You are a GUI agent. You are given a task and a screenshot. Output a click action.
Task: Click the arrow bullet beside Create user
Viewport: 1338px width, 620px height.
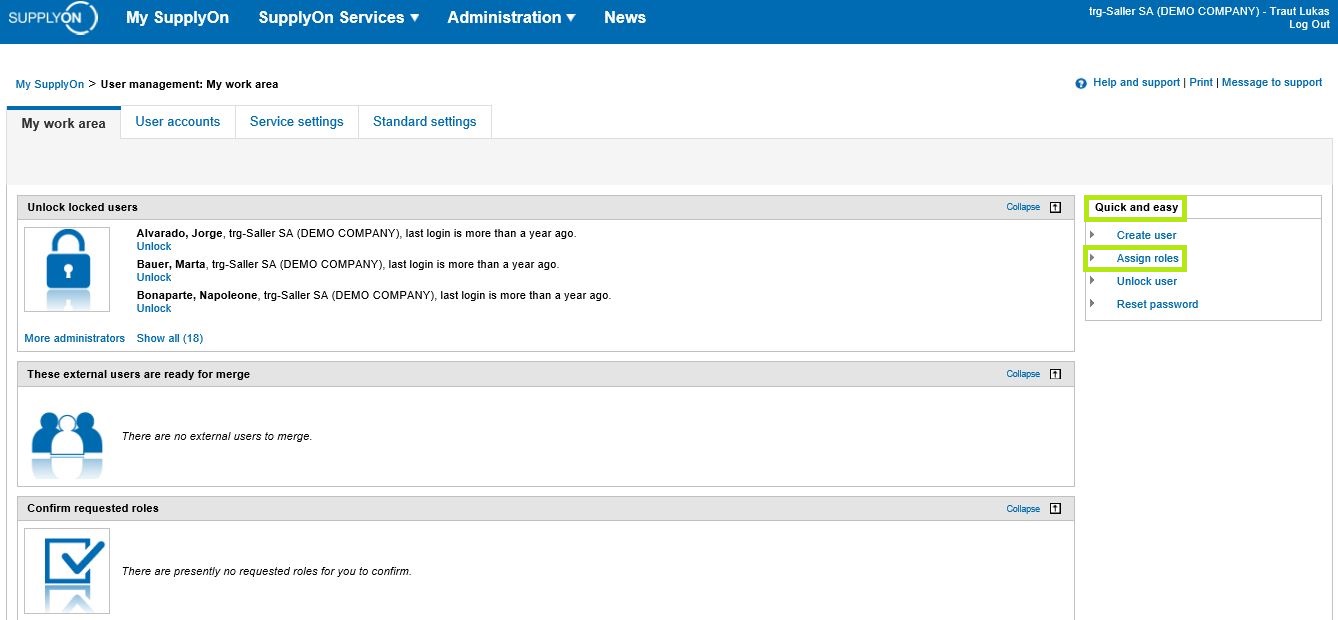tap(1092, 235)
